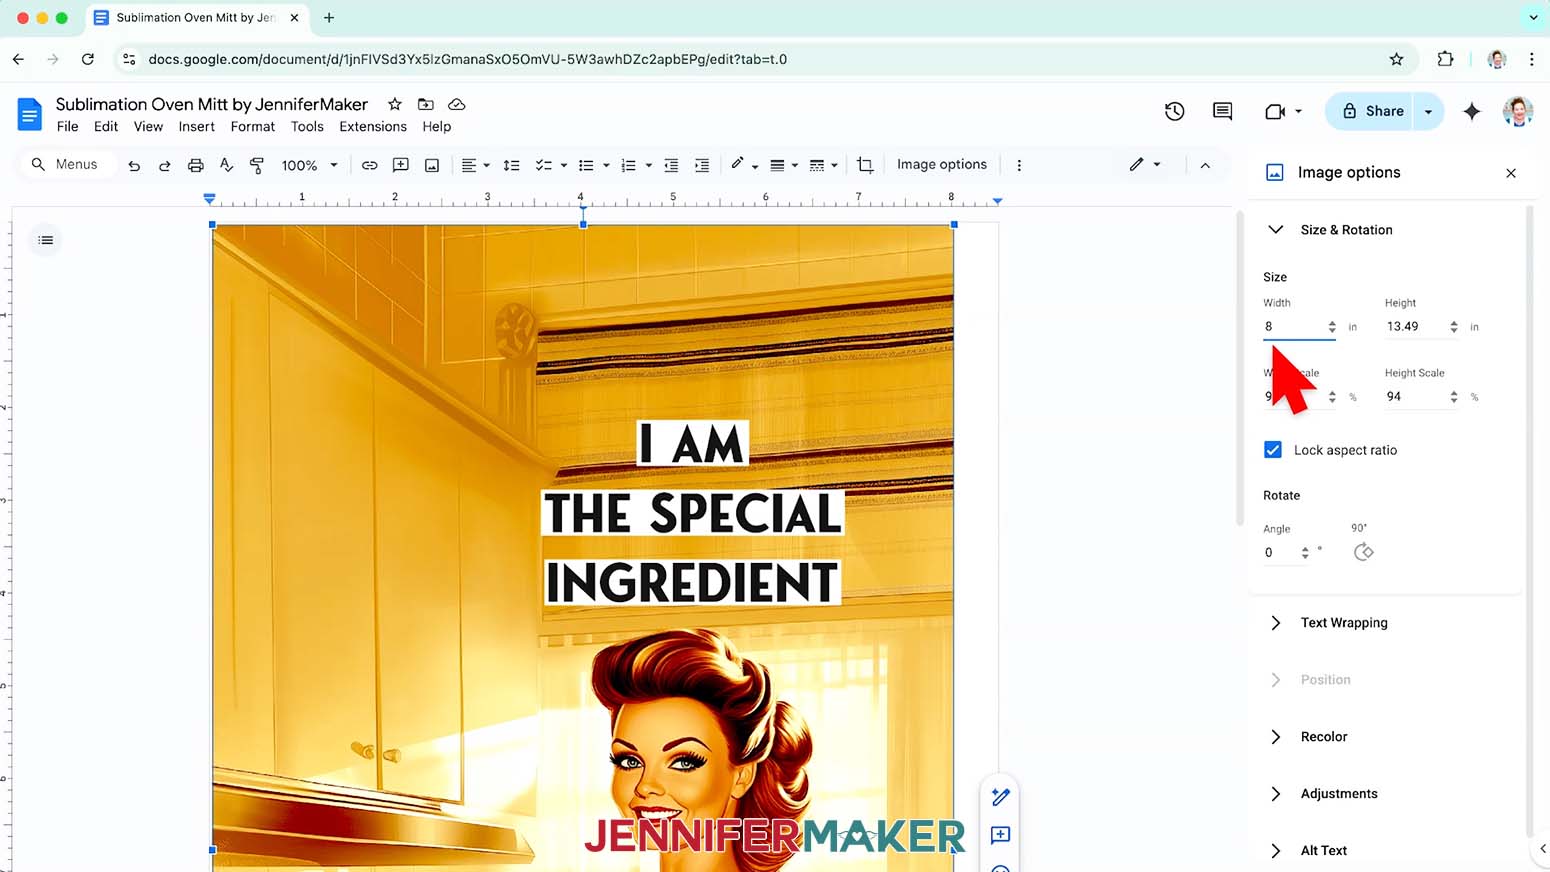The image size is (1550, 872).
Task: Click the Image options toolbar button
Action: [942, 165]
